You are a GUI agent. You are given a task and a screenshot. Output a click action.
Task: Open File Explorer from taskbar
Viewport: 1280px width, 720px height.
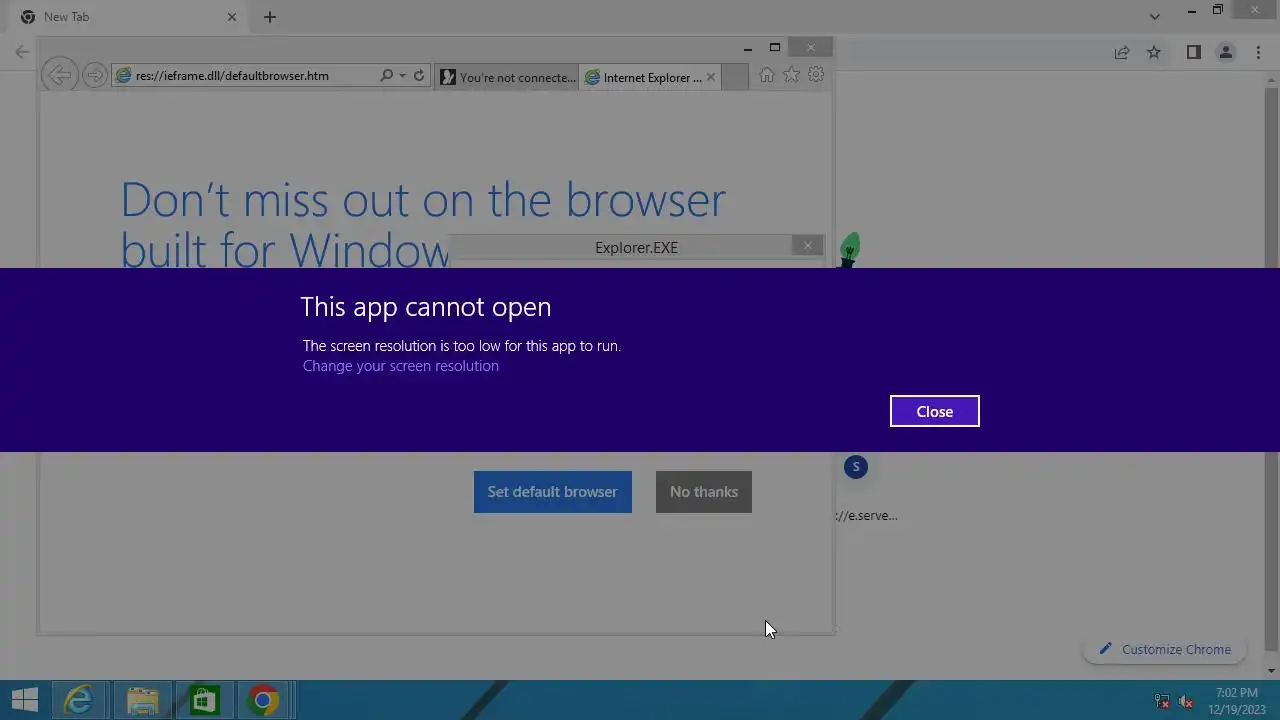pyautogui.click(x=142, y=700)
